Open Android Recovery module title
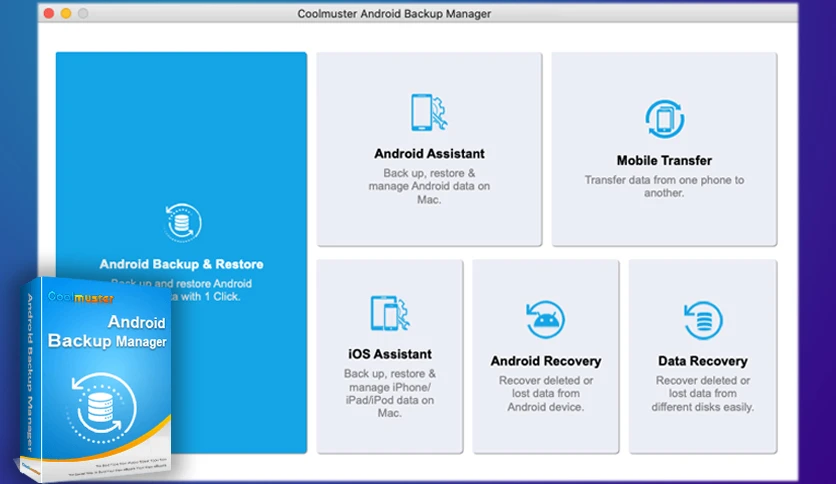 tap(545, 361)
